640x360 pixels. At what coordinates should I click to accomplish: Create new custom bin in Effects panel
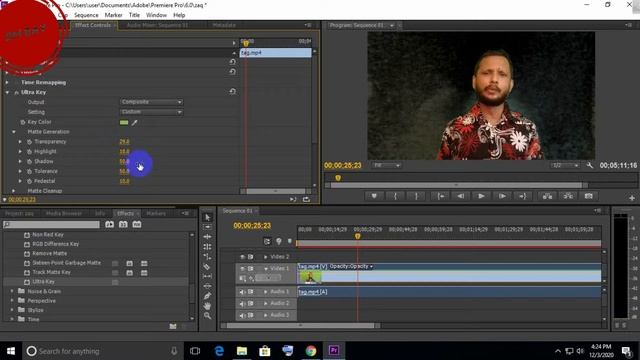coord(173,326)
